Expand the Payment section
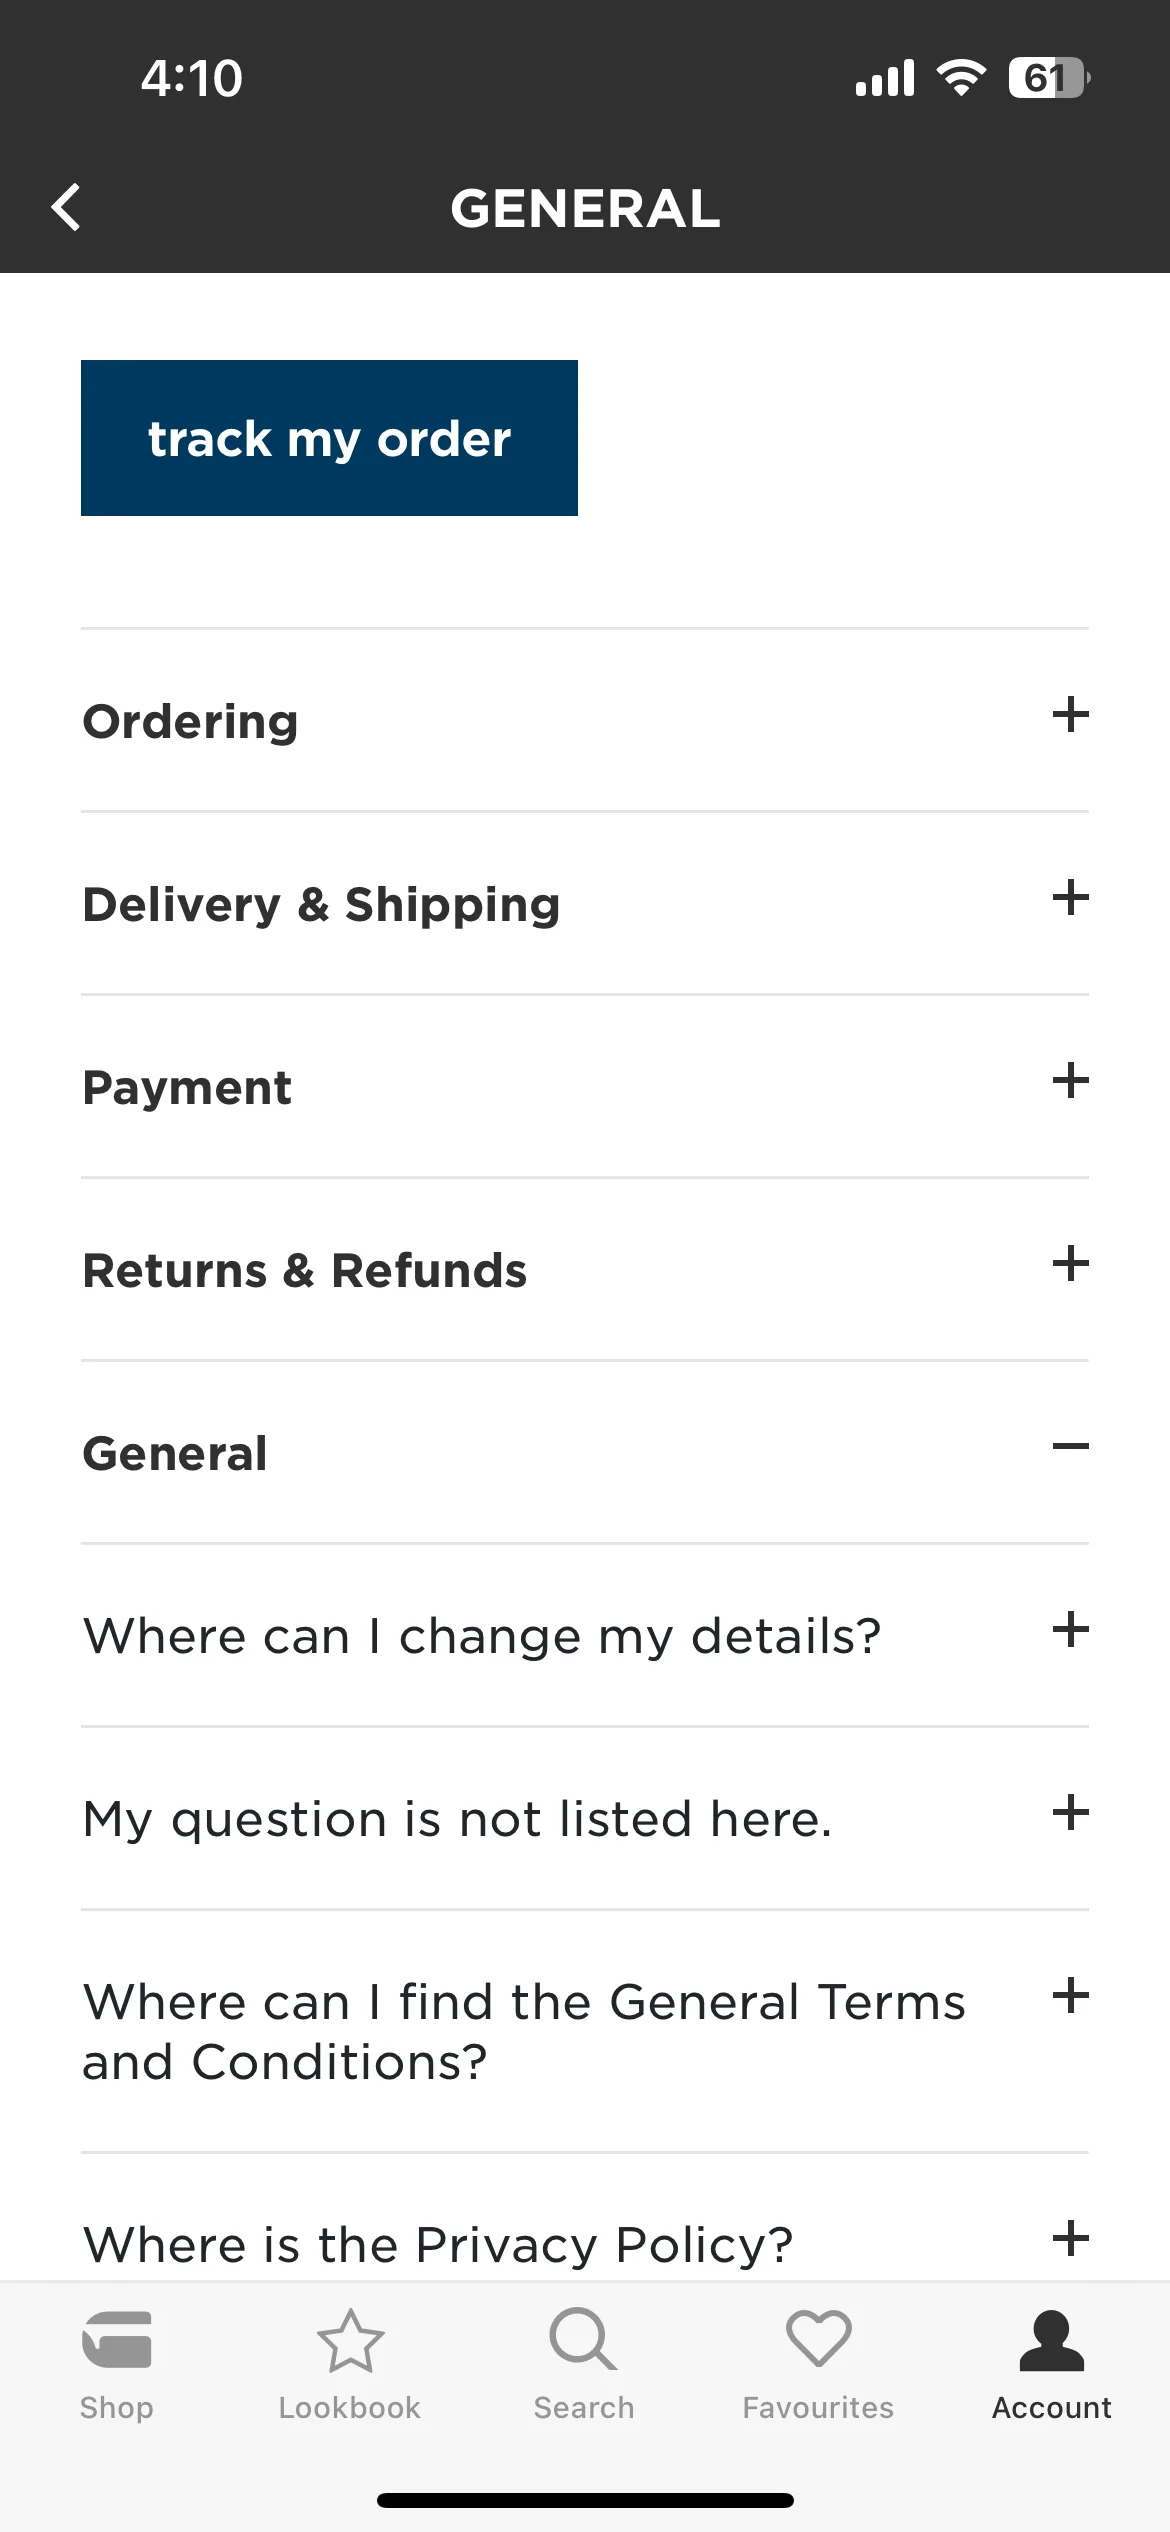This screenshot has width=1170, height=2532. [584, 1086]
